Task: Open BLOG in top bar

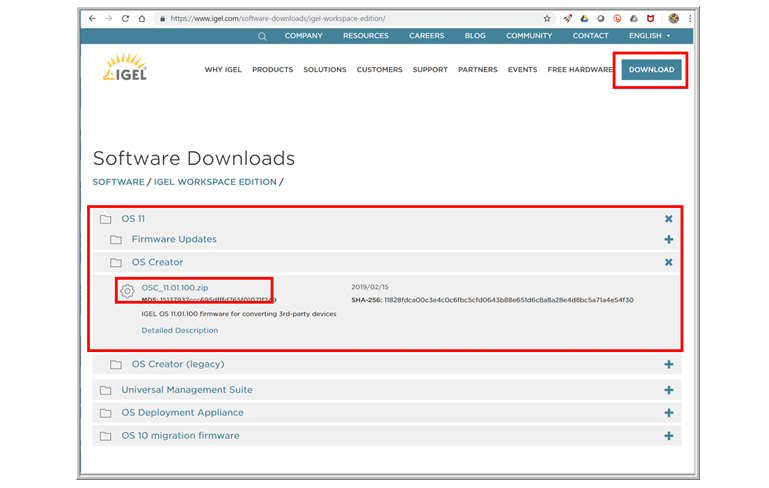Action: [475, 36]
